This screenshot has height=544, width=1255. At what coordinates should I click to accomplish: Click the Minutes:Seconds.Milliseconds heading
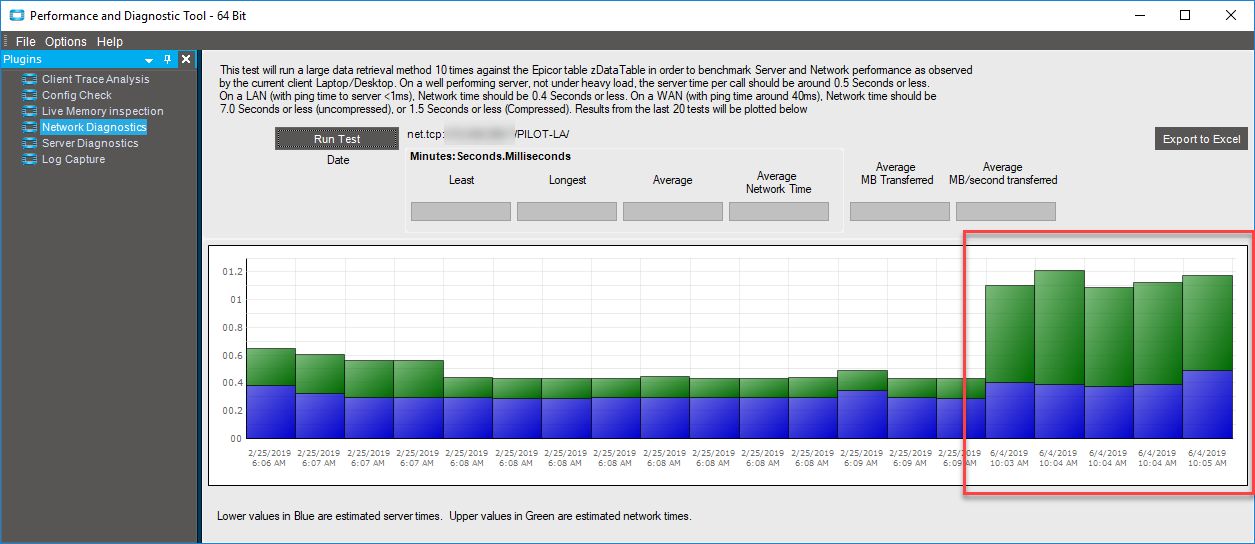pos(490,157)
